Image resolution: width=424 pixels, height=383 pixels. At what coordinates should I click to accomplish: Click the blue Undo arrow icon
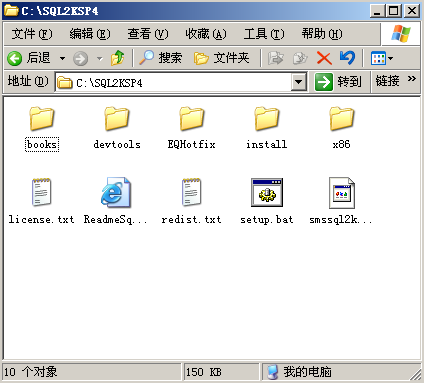pyautogui.click(x=348, y=58)
